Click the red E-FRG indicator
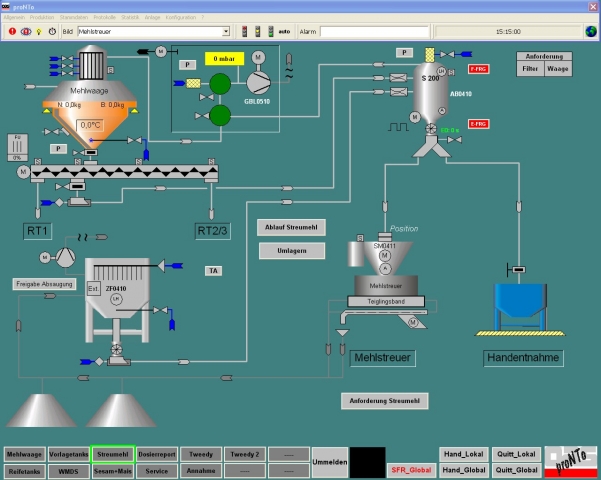Image resolution: width=601 pixels, height=480 pixels. point(478,124)
